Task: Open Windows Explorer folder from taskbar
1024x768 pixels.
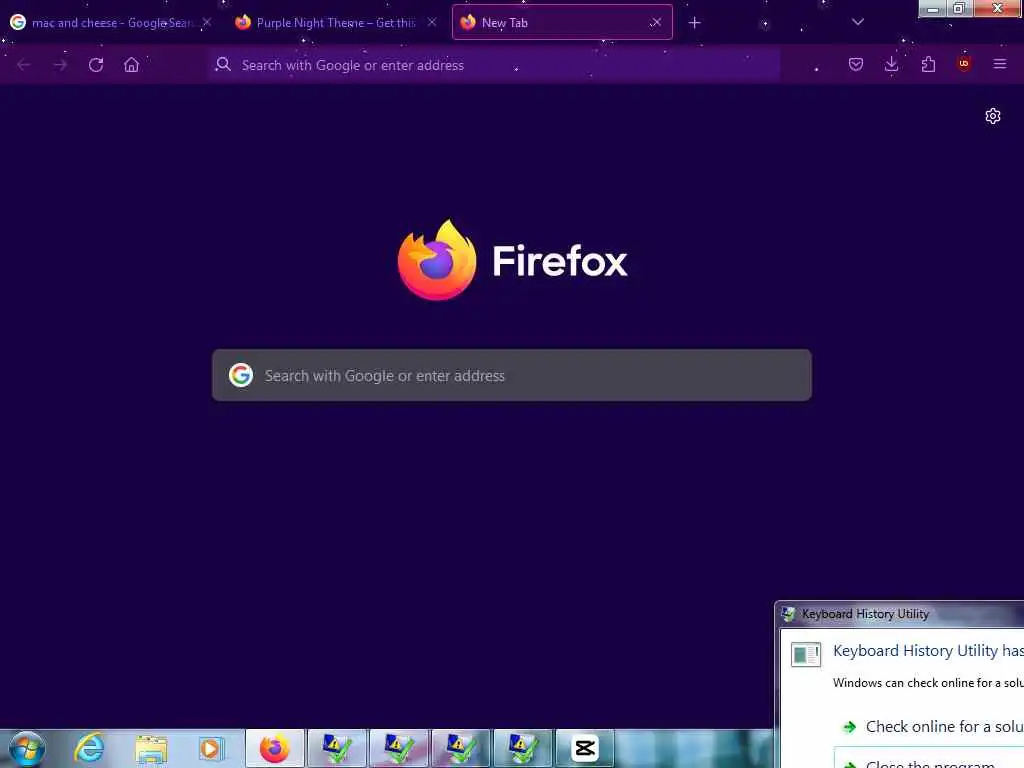Action: tap(151, 749)
